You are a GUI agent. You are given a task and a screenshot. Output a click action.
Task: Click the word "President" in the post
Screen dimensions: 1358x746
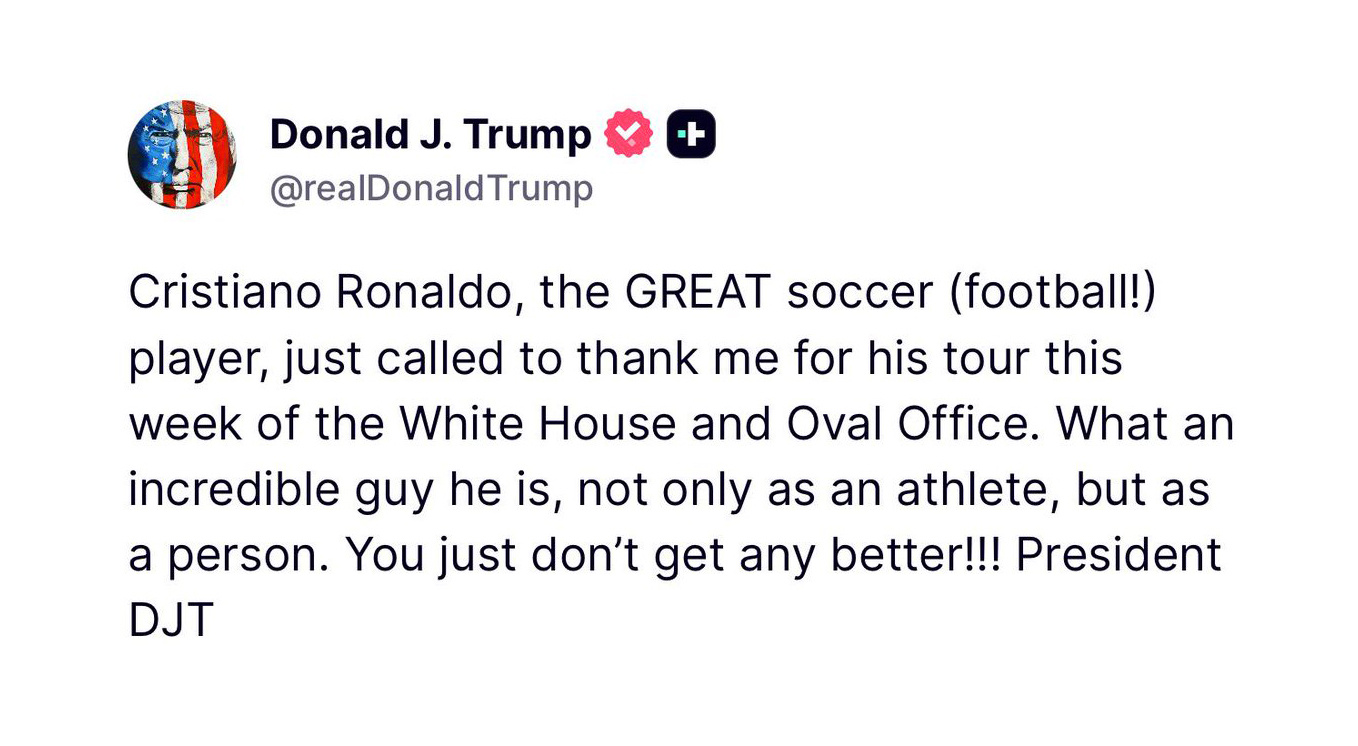[1119, 555]
